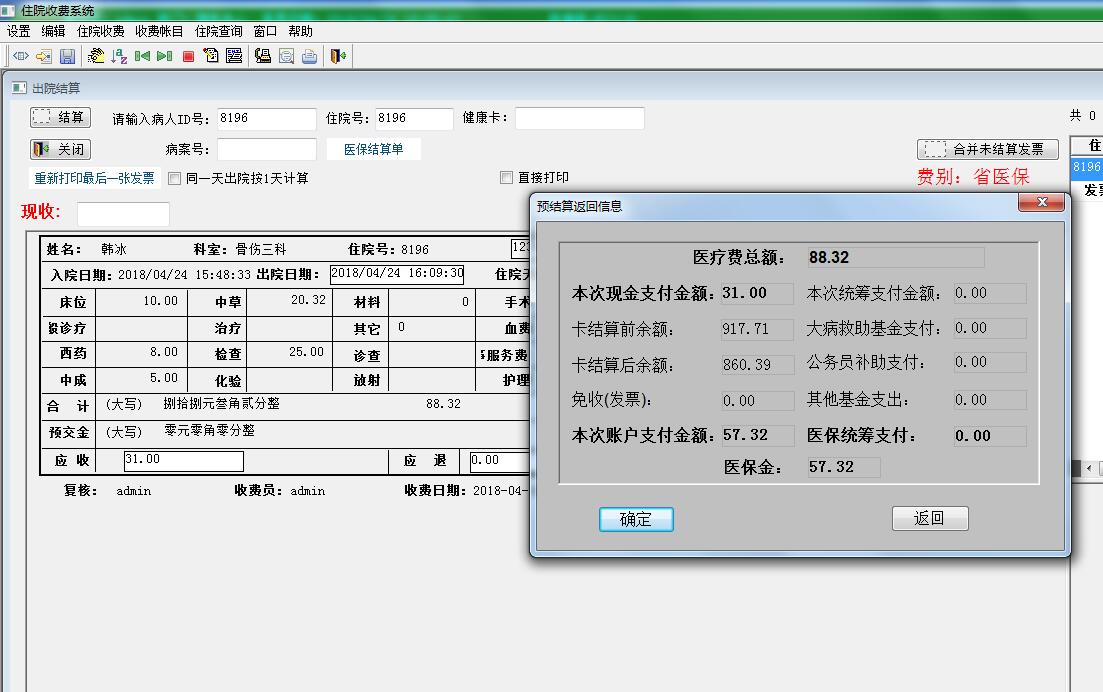This screenshot has width=1103, height=692.
Task: Click 公务员补助支付 0.00 field
Action: coord(990,362)
